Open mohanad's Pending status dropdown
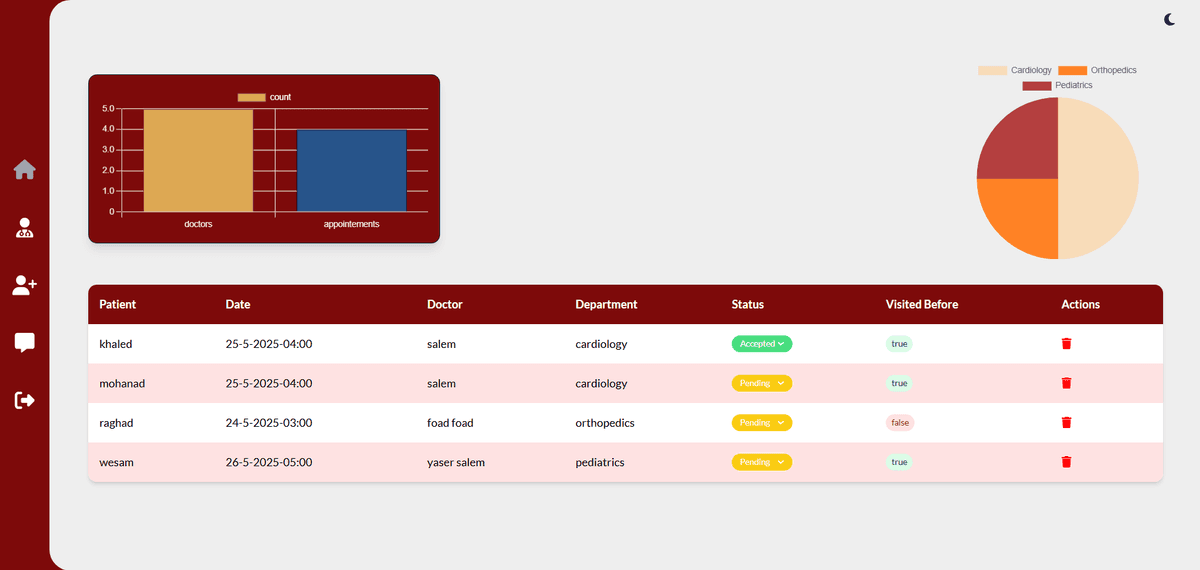The height and width of the screenshot is (570, 1200). (x=761, y=383)
